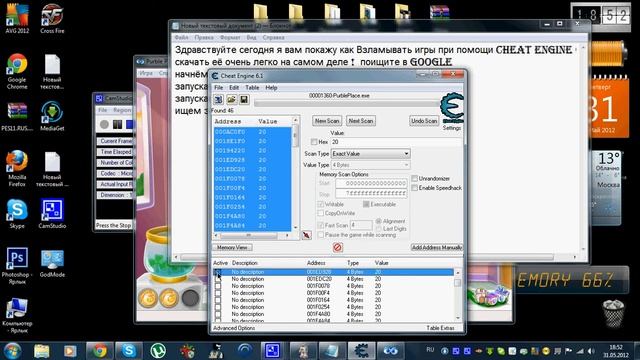The width and height of the screenshot is (640, 360).
Task: Click the save floppy disk icon in Cheat Engine
Action: pos(244,99)
